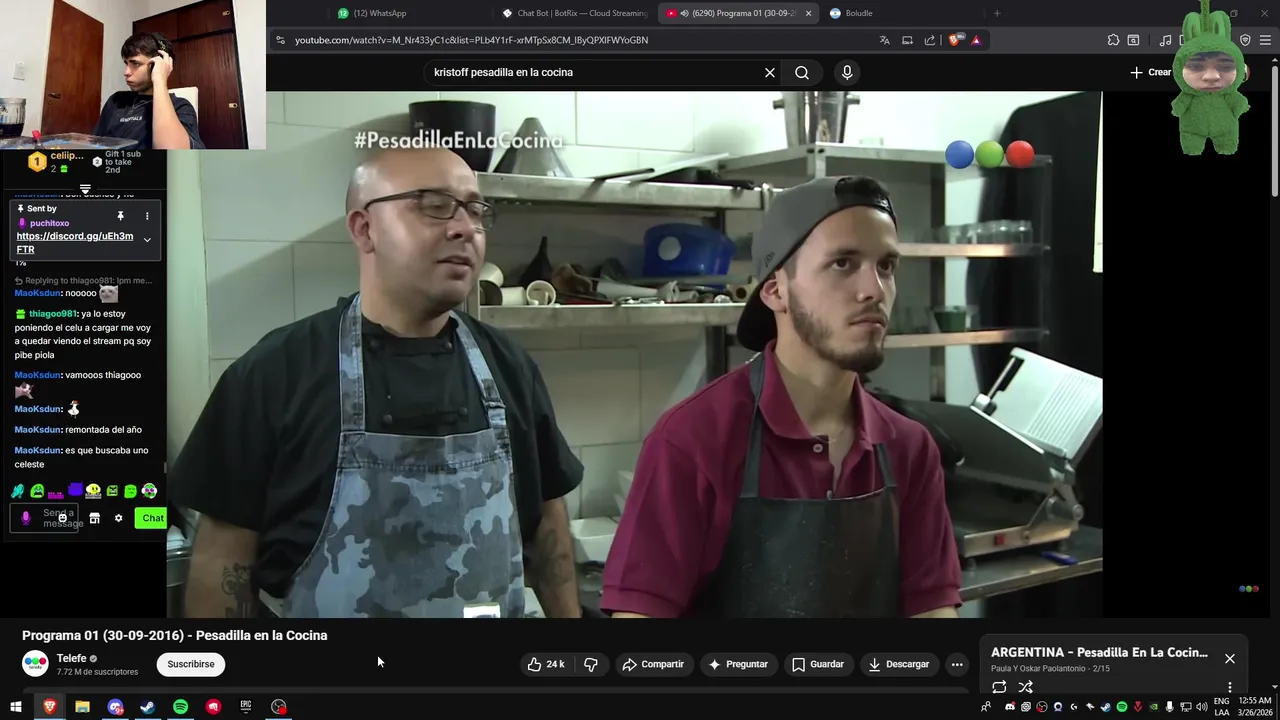Toggle playlist loop icon
Image resolution: width=1280 pixels, height=720 pixels.
999,687
